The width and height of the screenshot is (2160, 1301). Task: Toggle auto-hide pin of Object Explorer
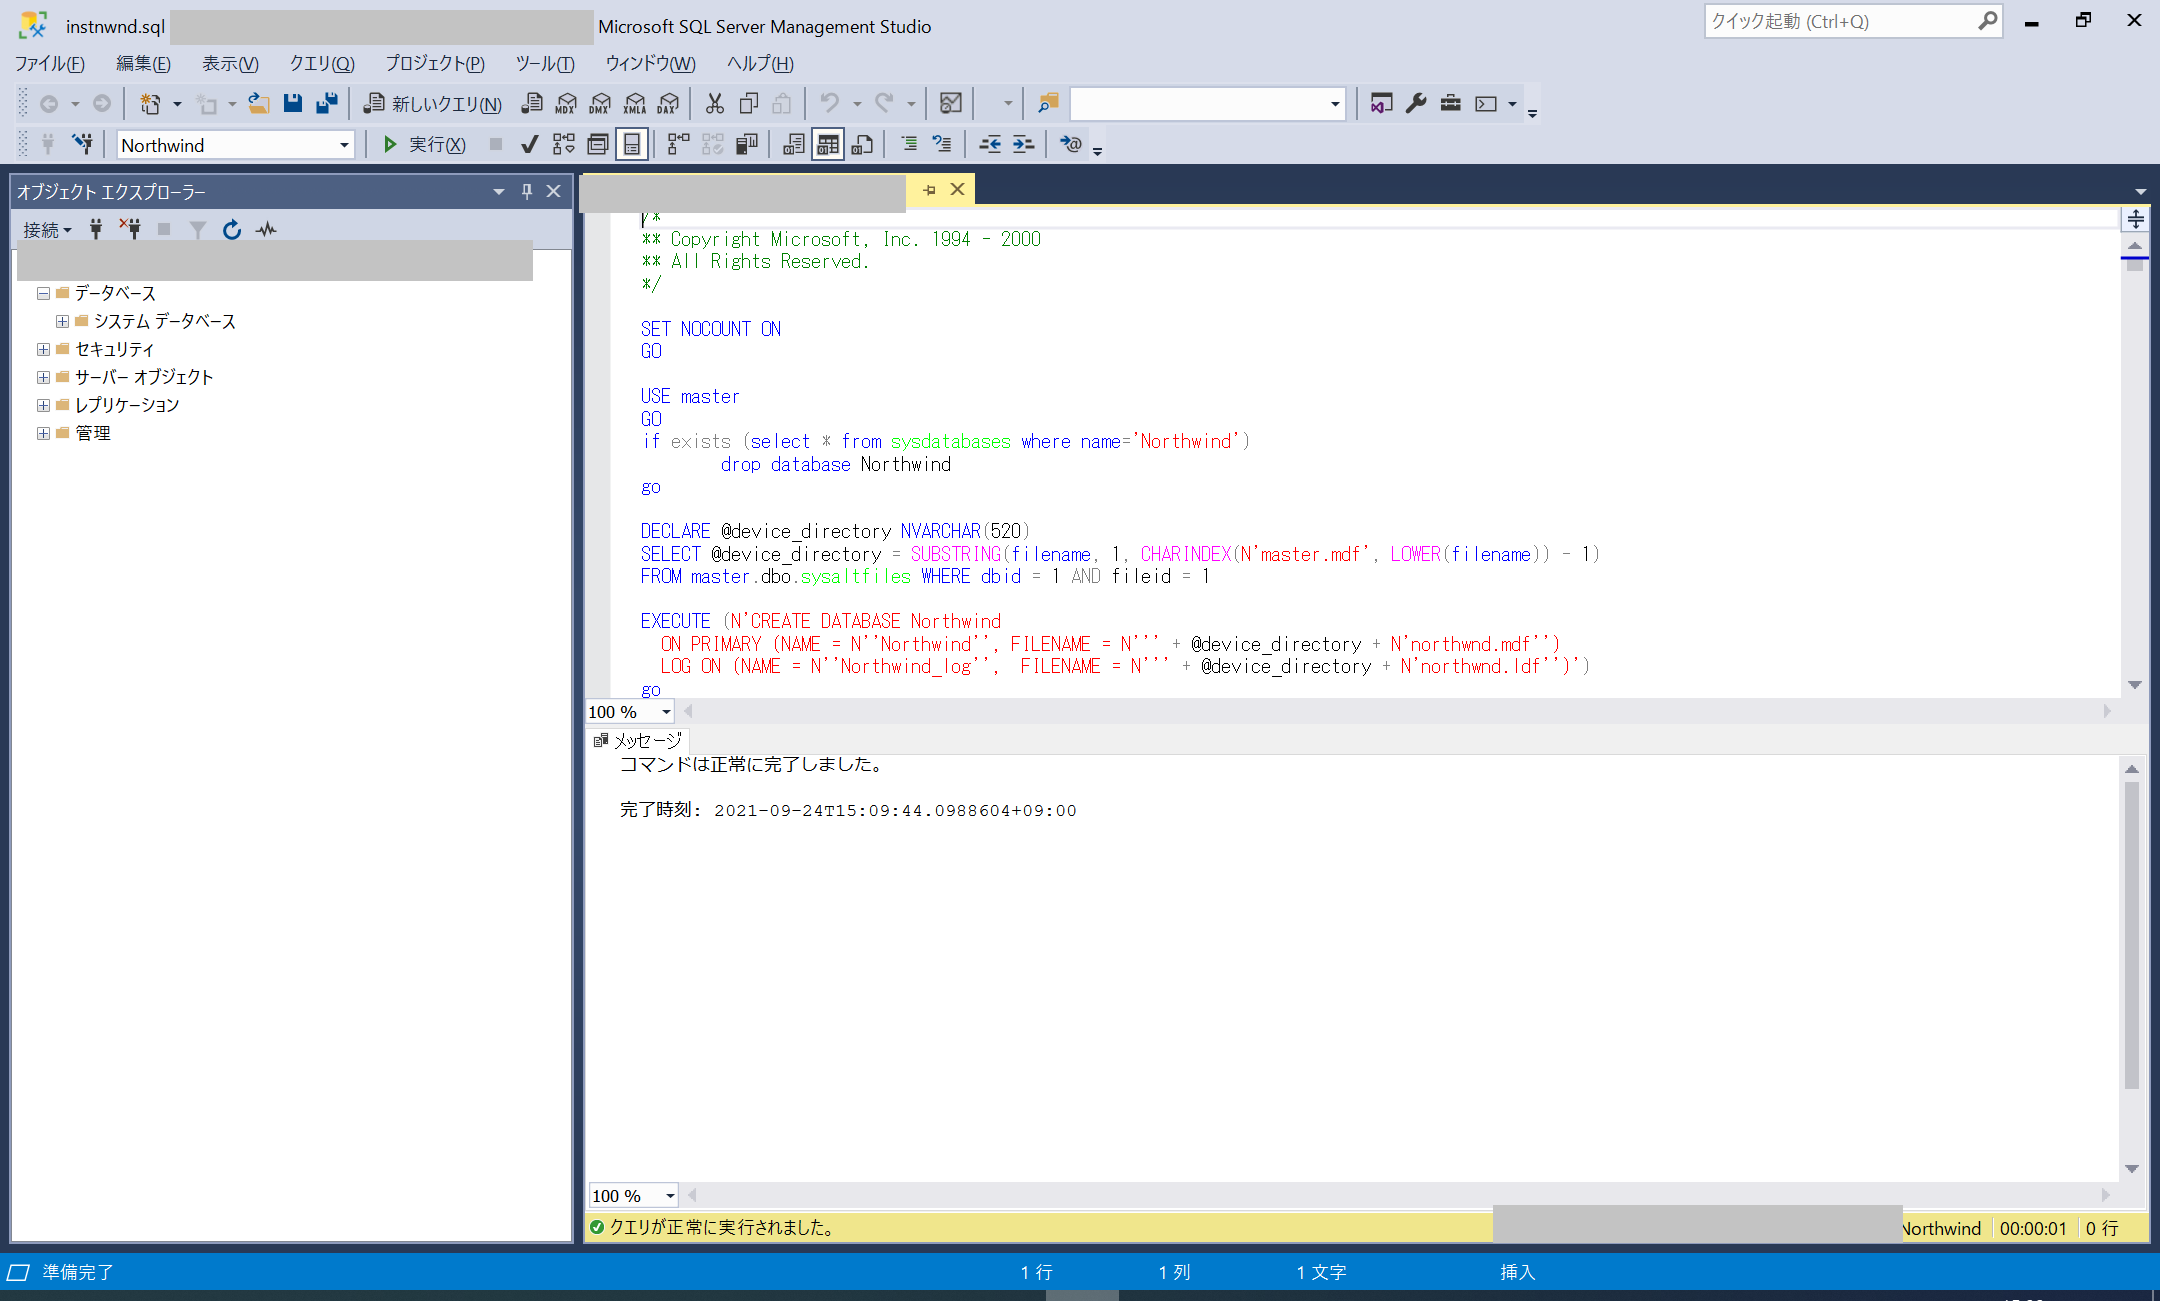pos(527,191)
